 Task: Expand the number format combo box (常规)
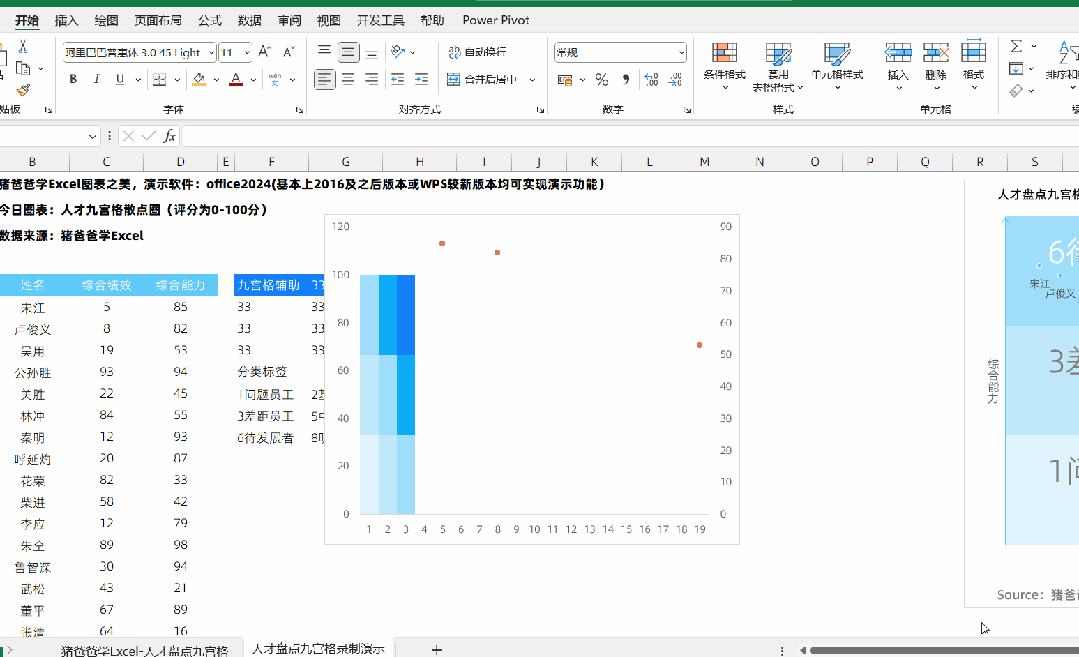click(x=681, y=52)
